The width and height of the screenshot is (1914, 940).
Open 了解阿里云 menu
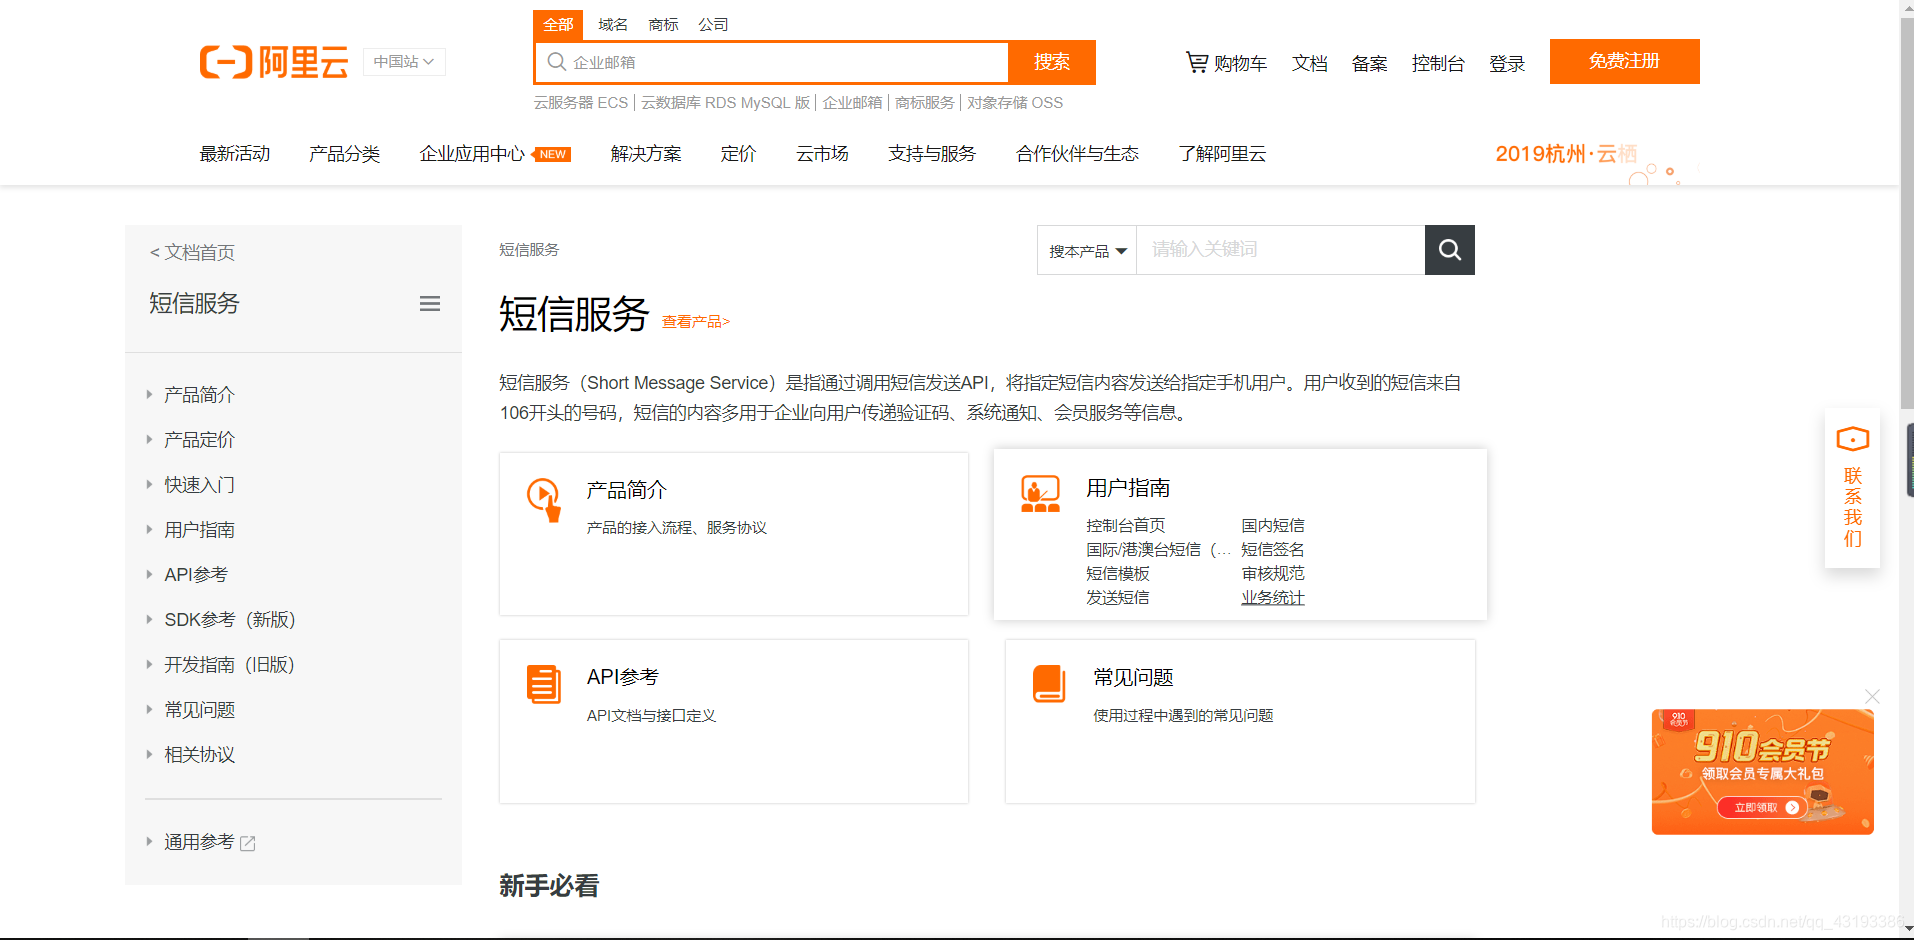1222,154
